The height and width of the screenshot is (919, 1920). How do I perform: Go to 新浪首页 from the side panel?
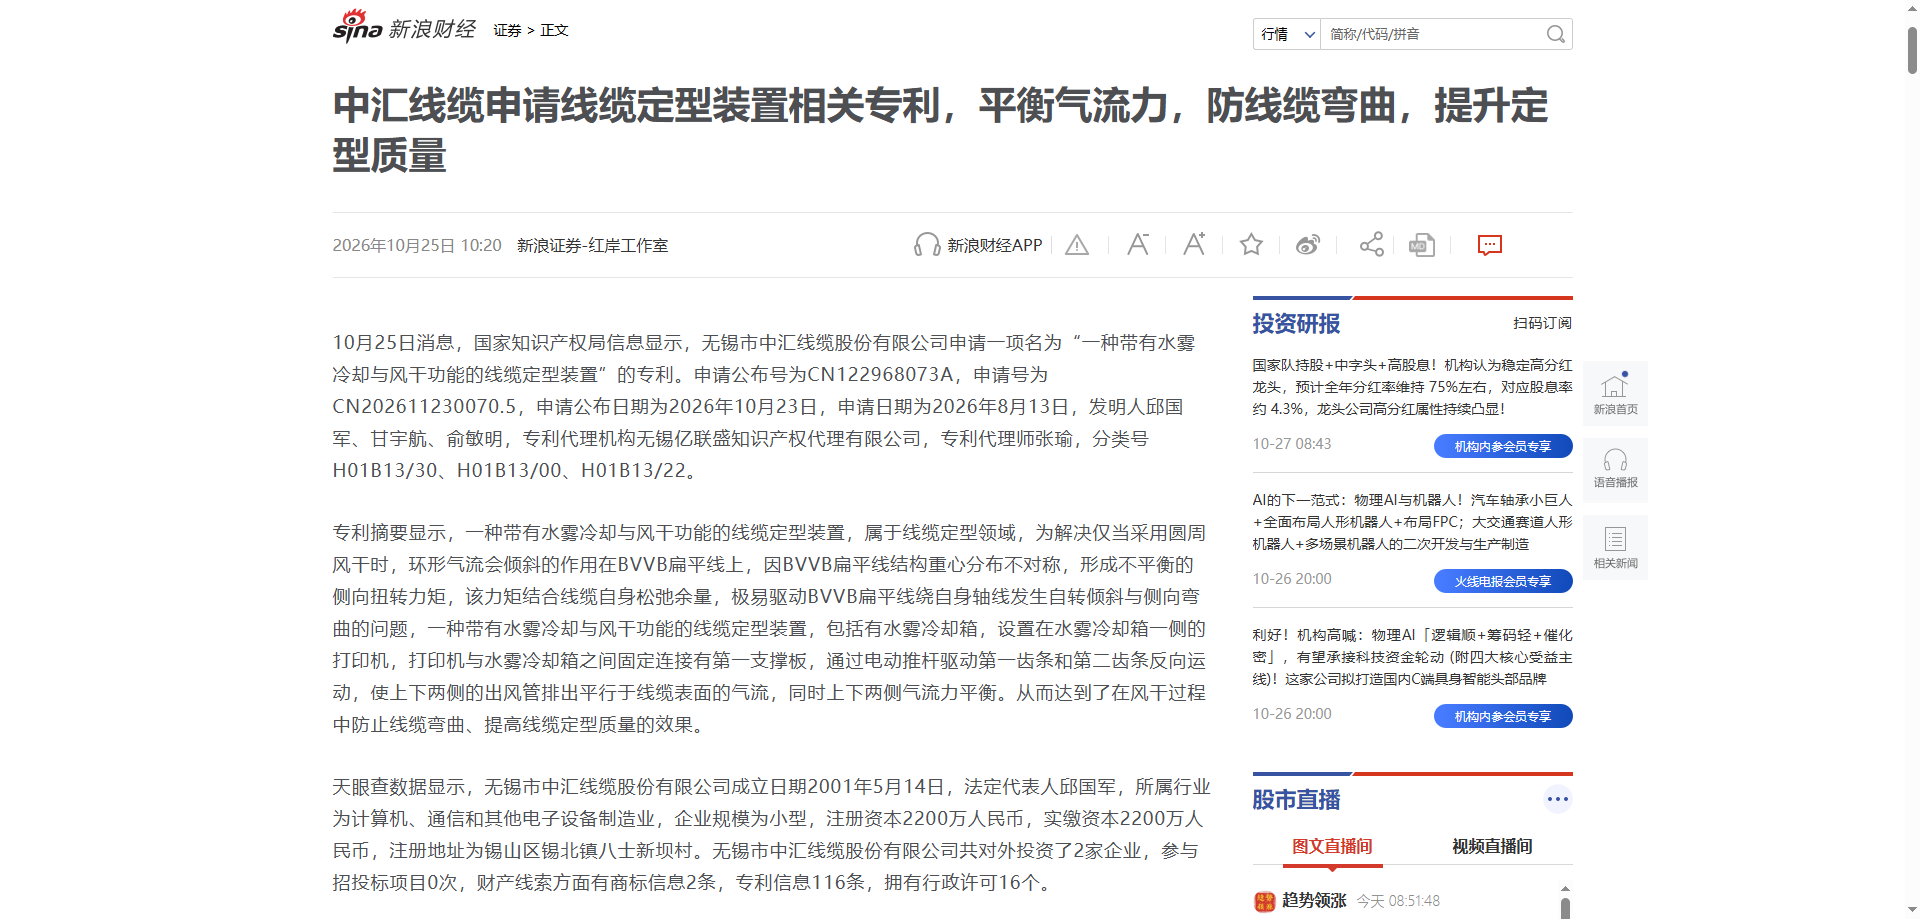[1615, 394]
